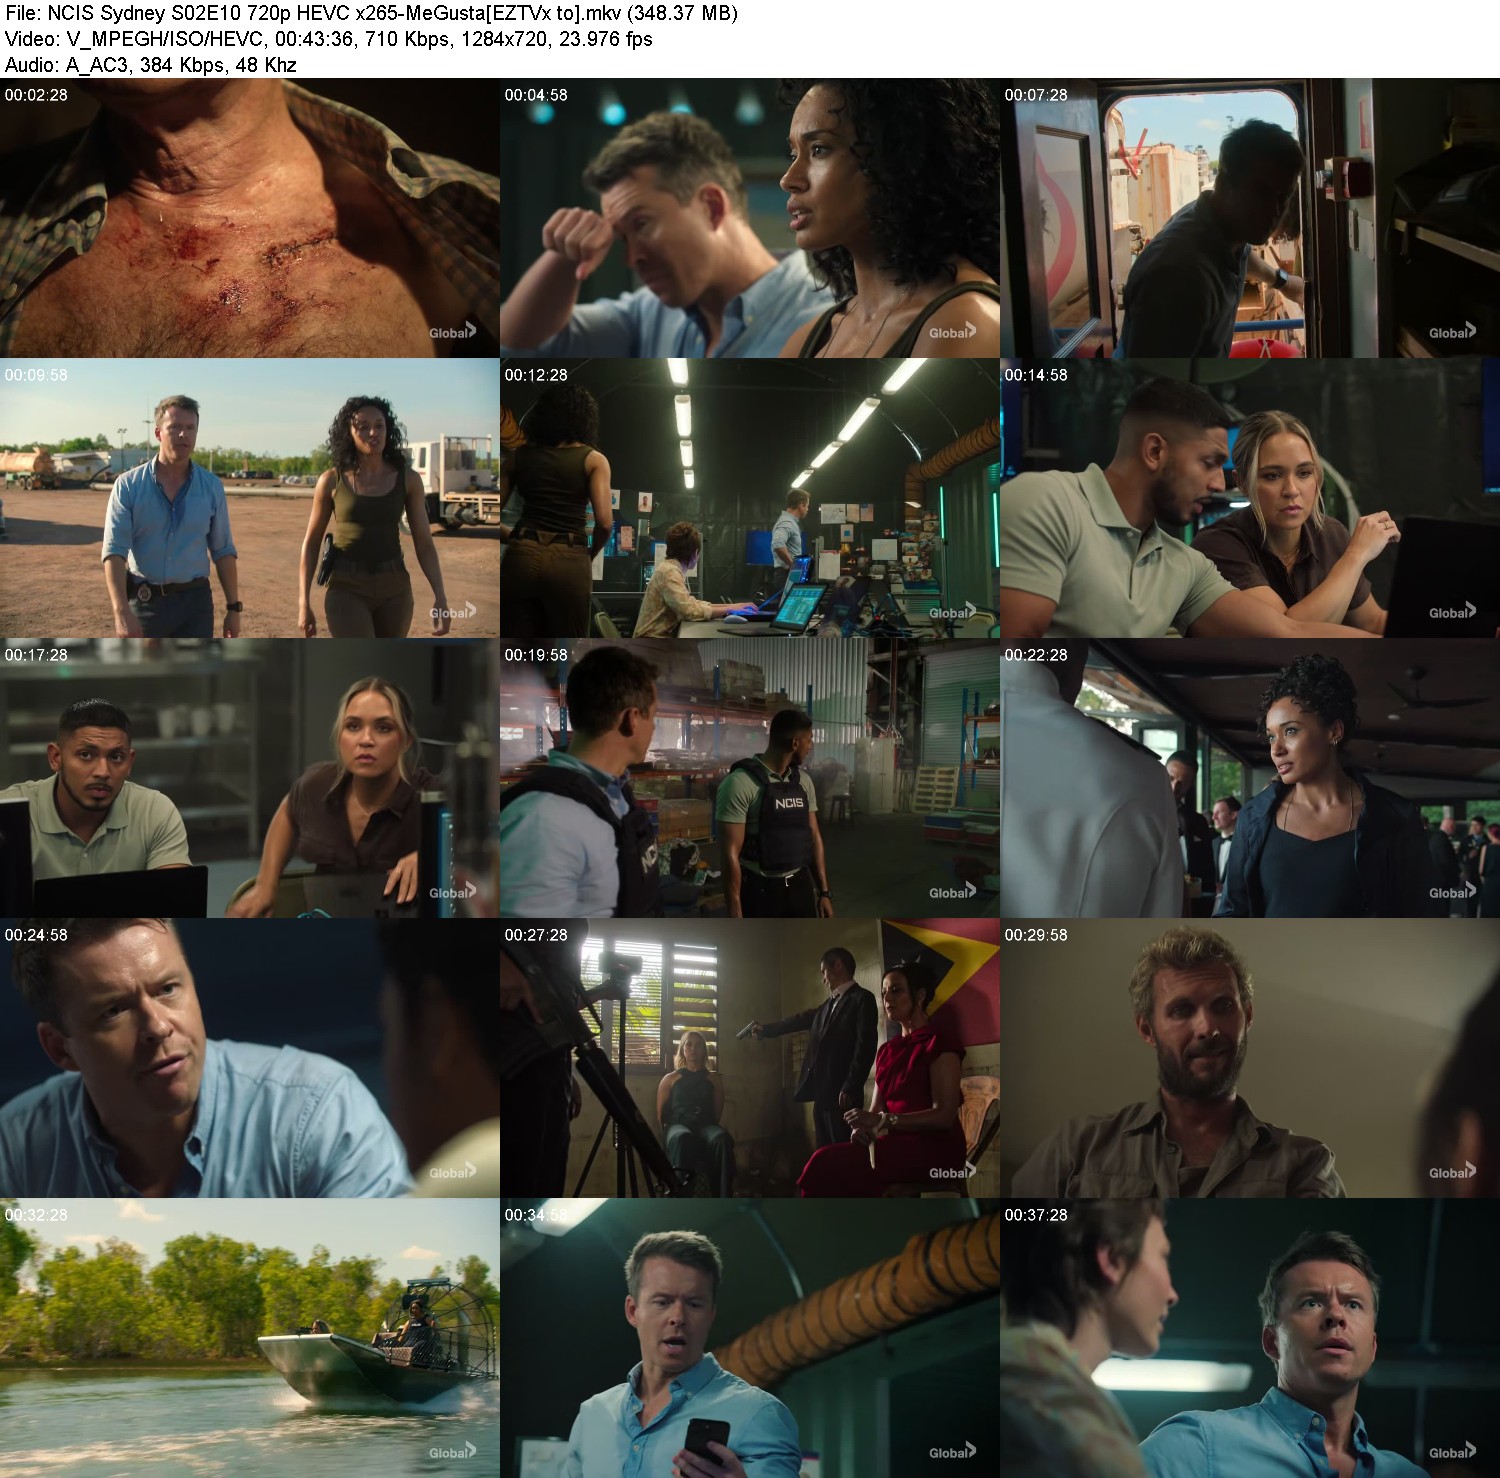Pick the frame at 00:34:58
The image size is (1500, 1478).
(749, 1338)
